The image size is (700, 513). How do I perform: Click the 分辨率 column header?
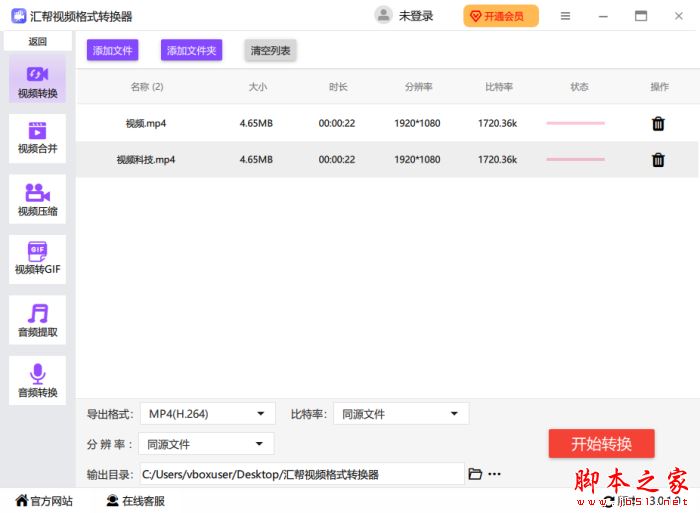[x=418, y=87]
